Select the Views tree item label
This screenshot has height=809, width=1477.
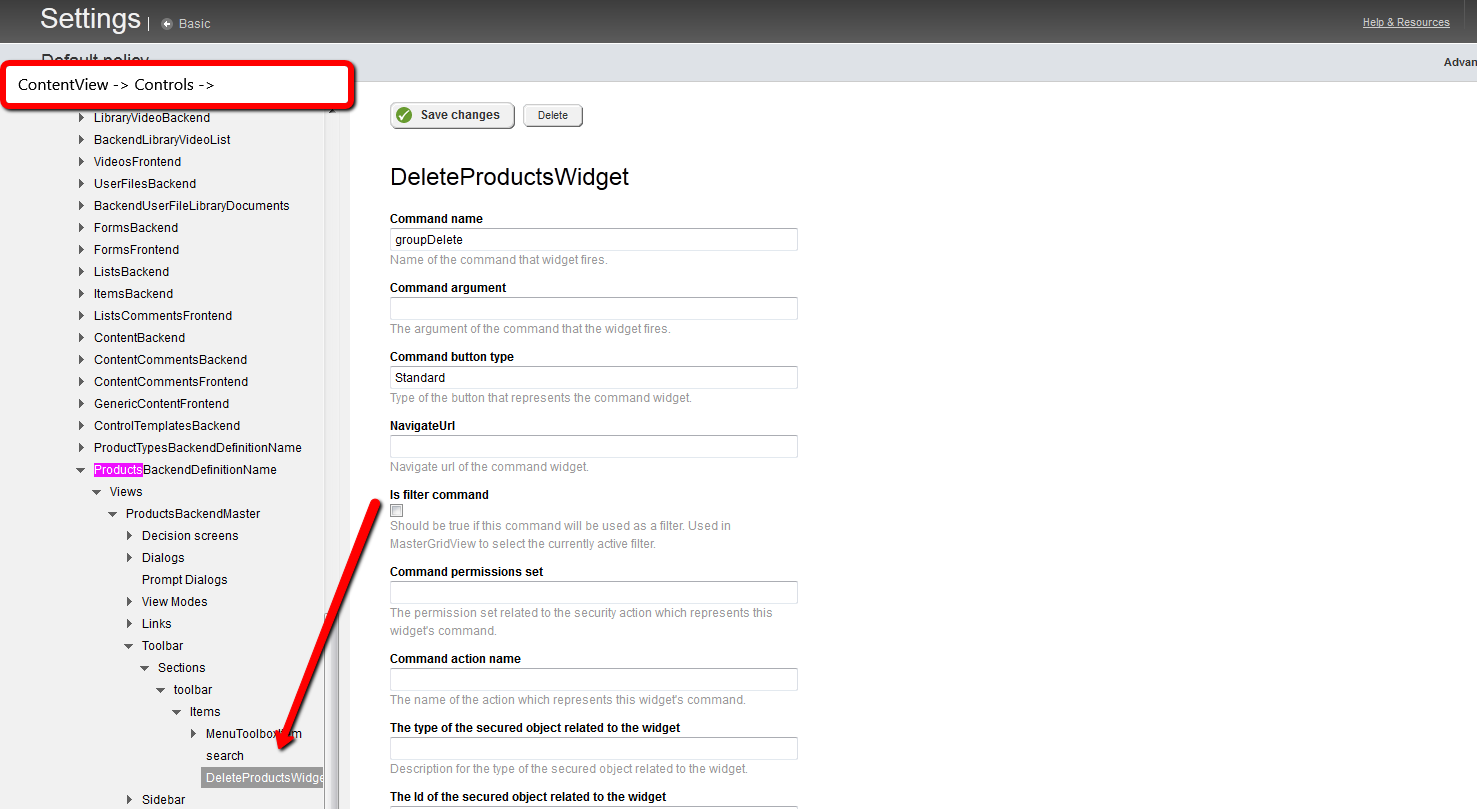[x=126, y=492]
